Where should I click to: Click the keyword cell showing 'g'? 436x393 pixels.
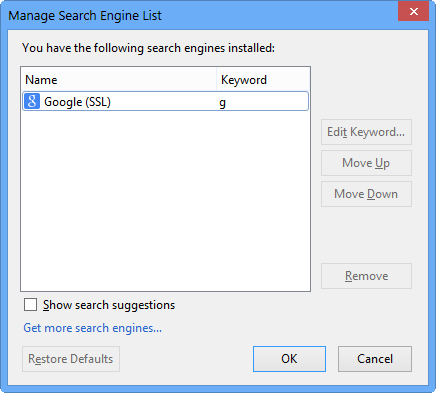pyautogui.click(x=223, y=102)
